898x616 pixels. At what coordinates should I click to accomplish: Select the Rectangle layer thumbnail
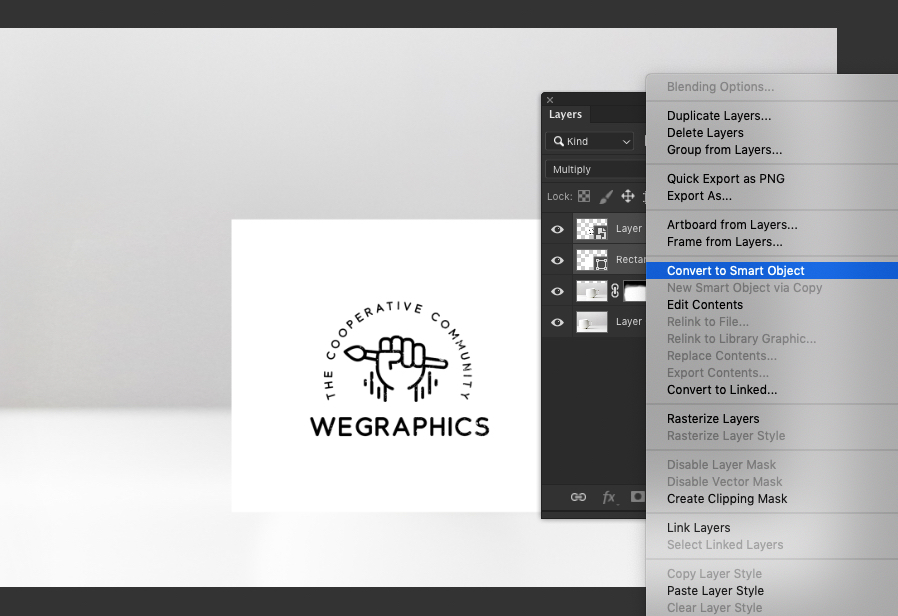(592, 260)
